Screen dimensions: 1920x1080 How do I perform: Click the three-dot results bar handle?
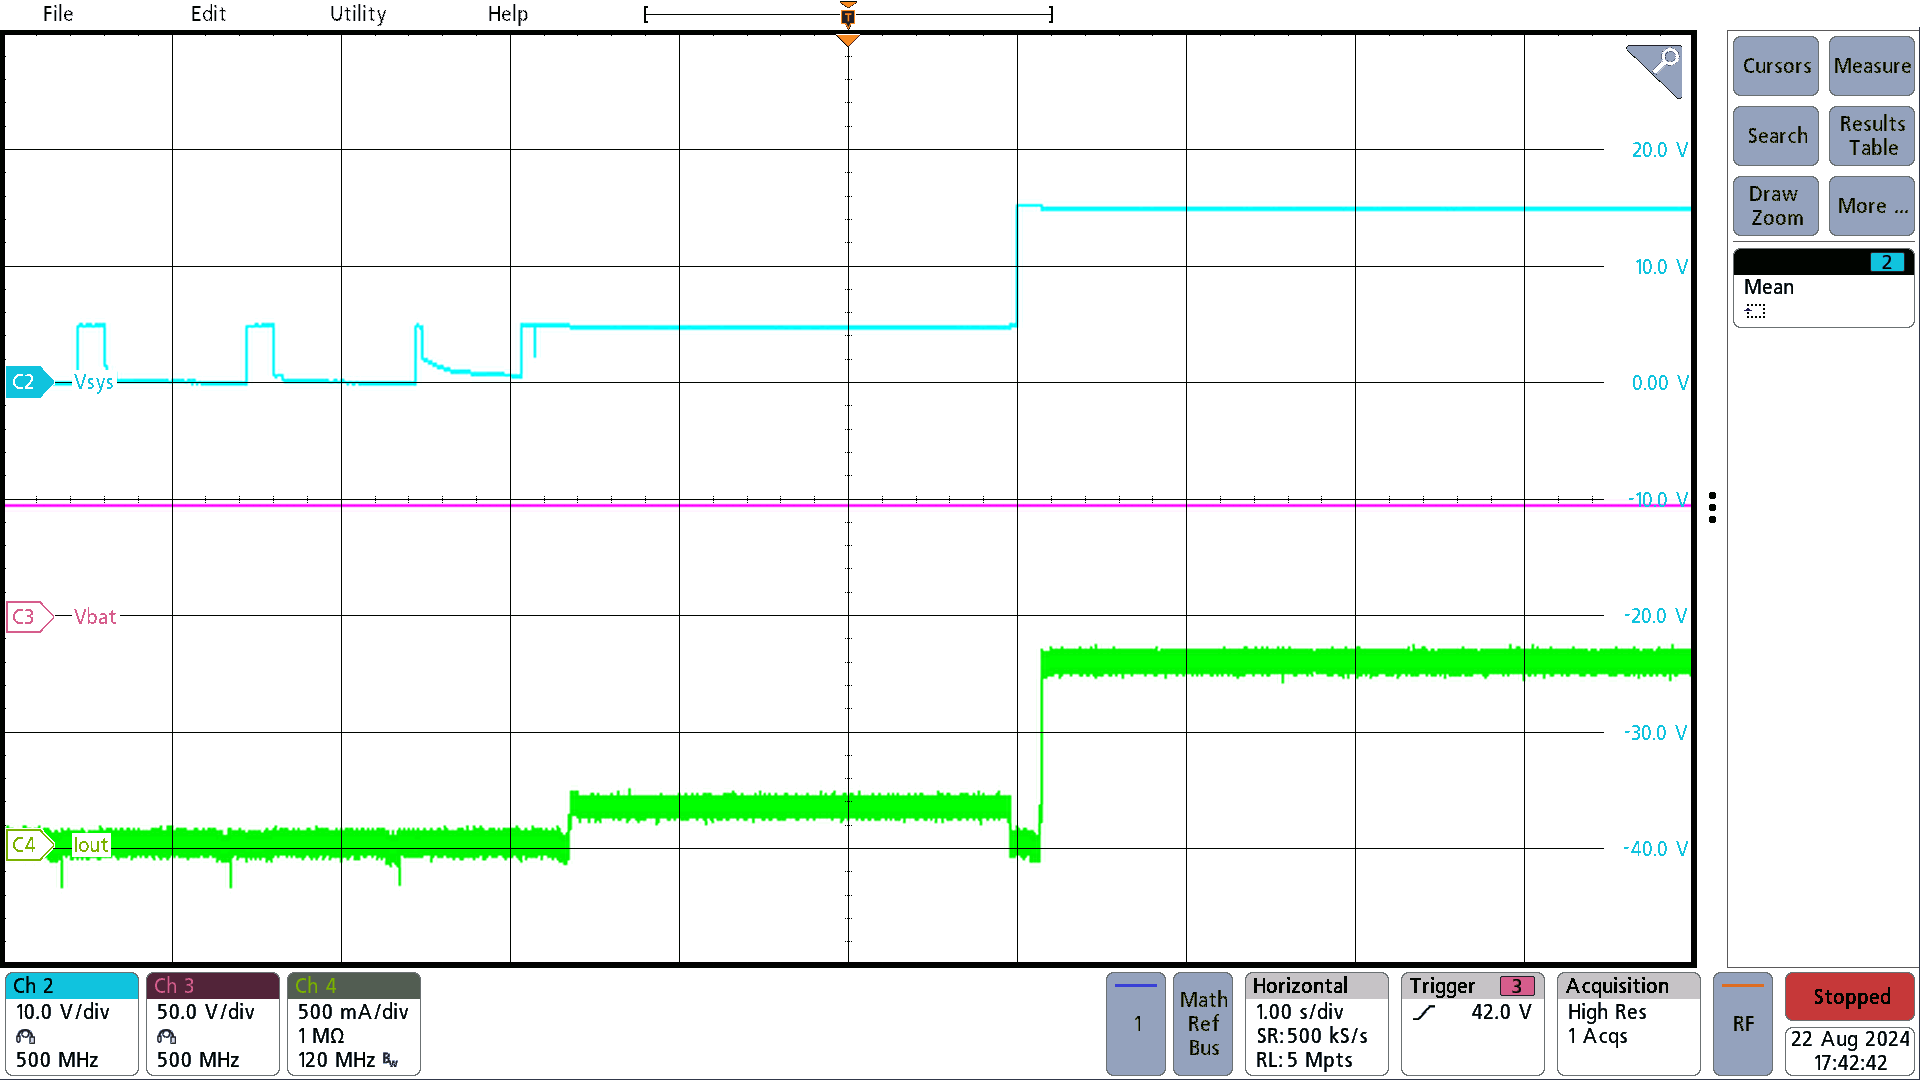click(1713, 507)
